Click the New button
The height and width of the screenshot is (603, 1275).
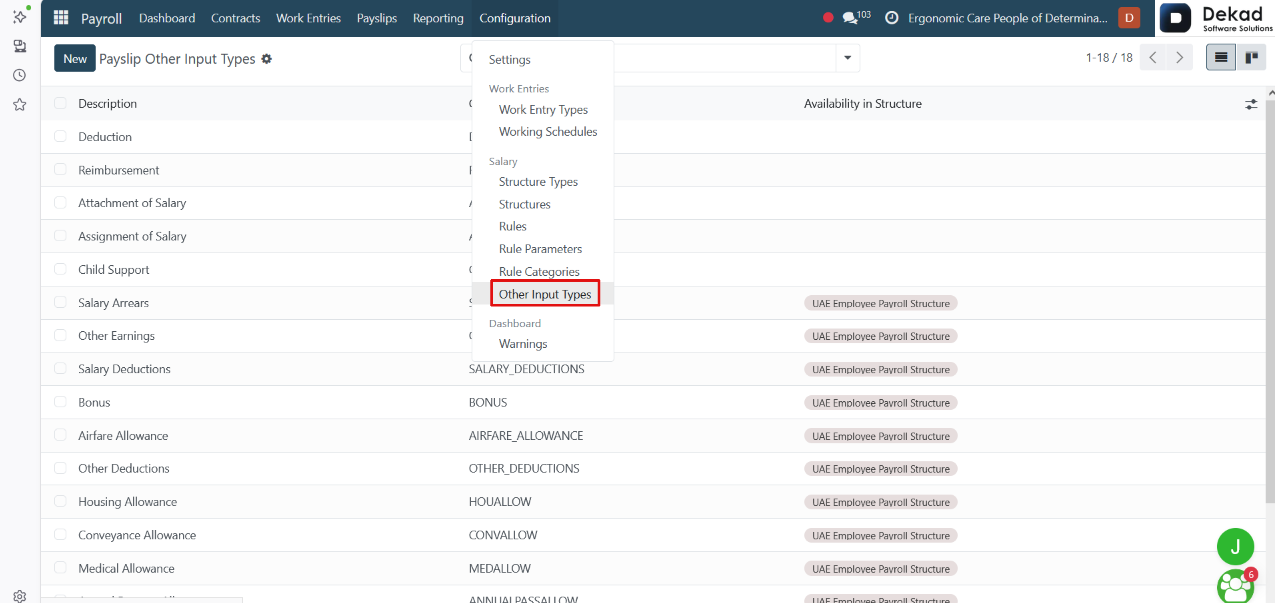(x=75, y=59)
